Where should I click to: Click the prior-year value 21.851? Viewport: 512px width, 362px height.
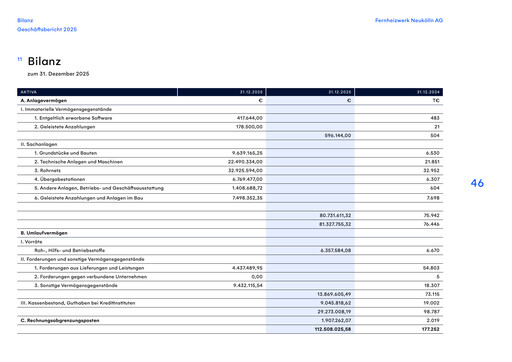click(432, 162)
